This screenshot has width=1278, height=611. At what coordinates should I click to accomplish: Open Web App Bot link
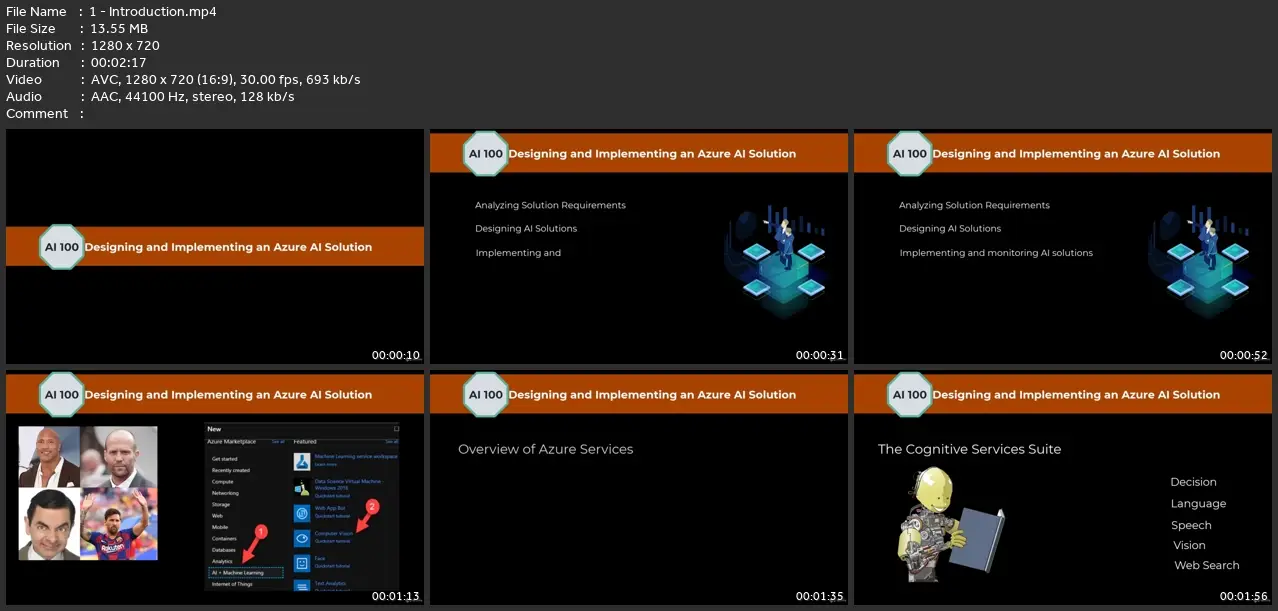330,508
